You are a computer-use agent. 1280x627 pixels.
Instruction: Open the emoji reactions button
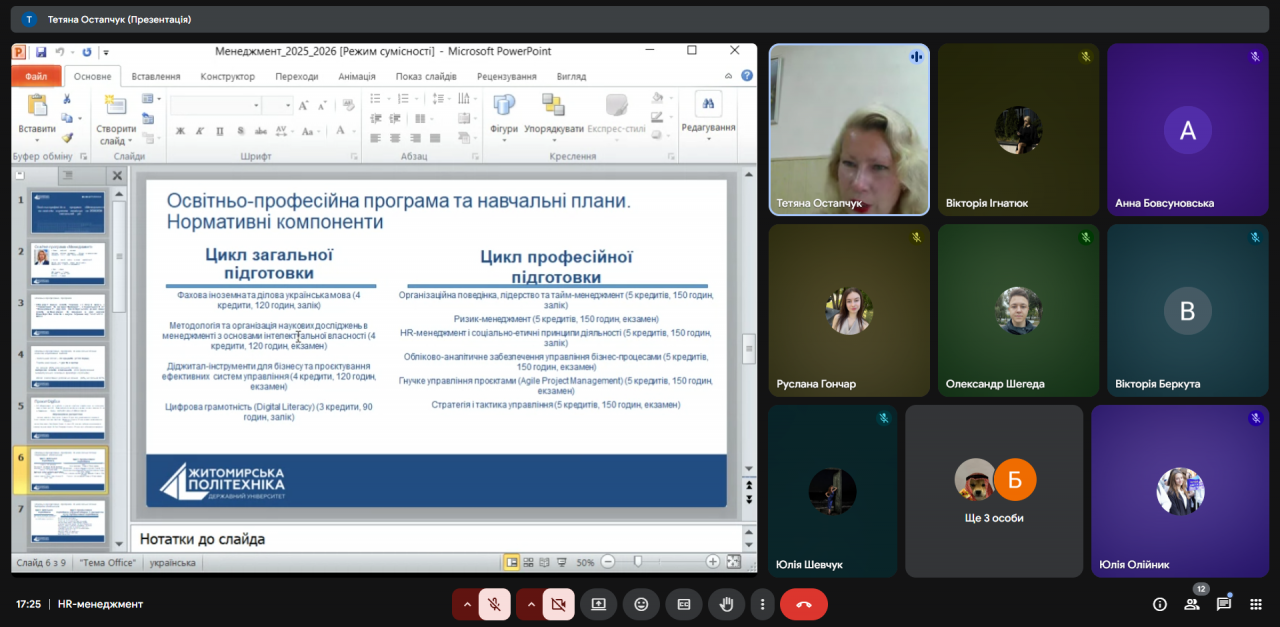click(641, 604)
